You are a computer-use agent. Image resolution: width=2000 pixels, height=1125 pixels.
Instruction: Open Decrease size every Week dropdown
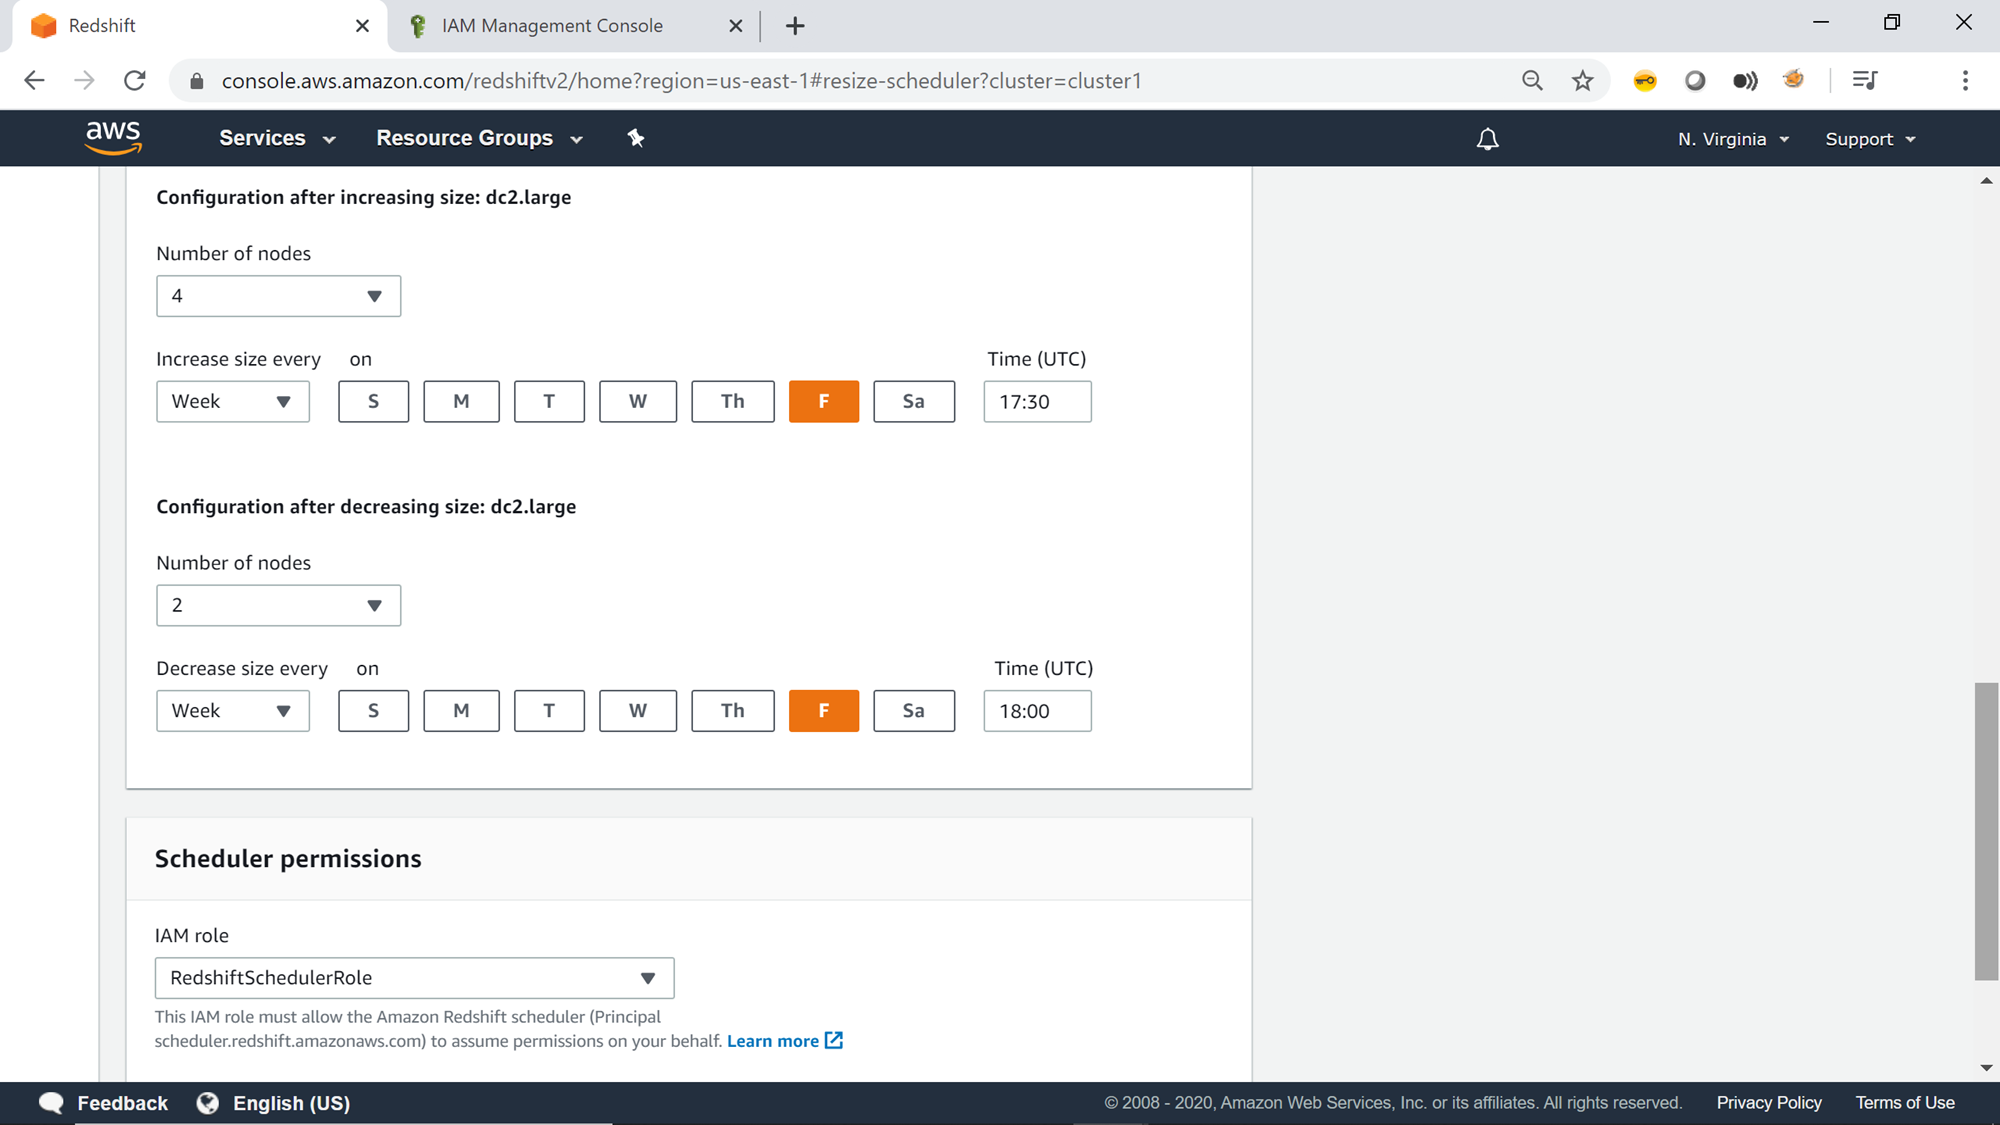pos(232,711)
